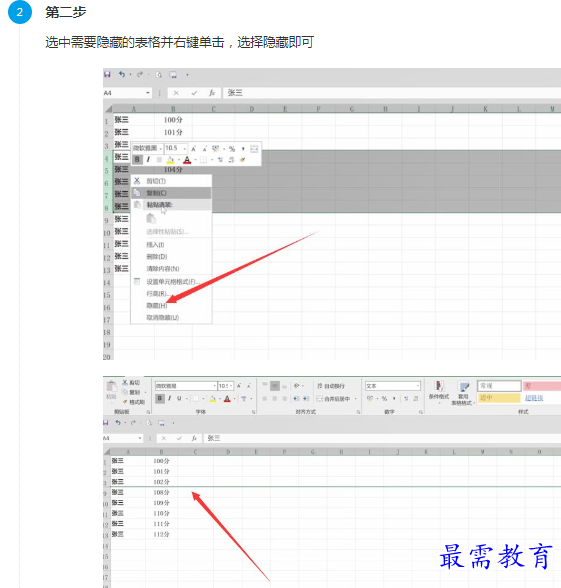
Task: Click save icon in lower quick access toolbar
Action: click(106, 423)
